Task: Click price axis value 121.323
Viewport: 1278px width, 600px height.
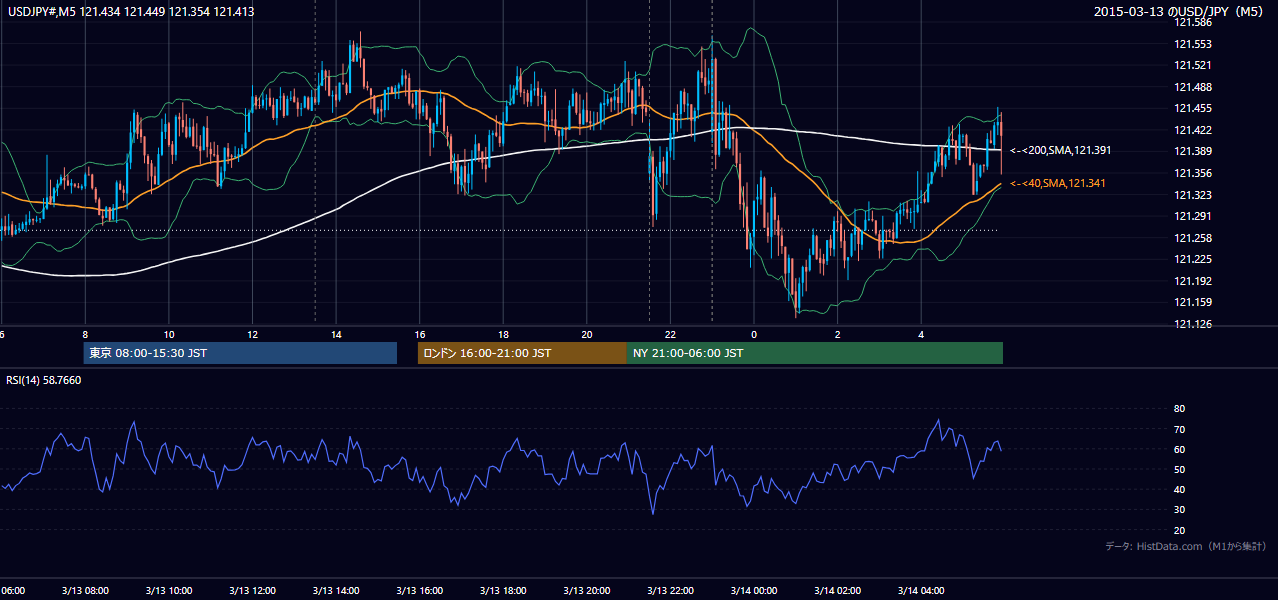Action: [x=1192, y=195]
